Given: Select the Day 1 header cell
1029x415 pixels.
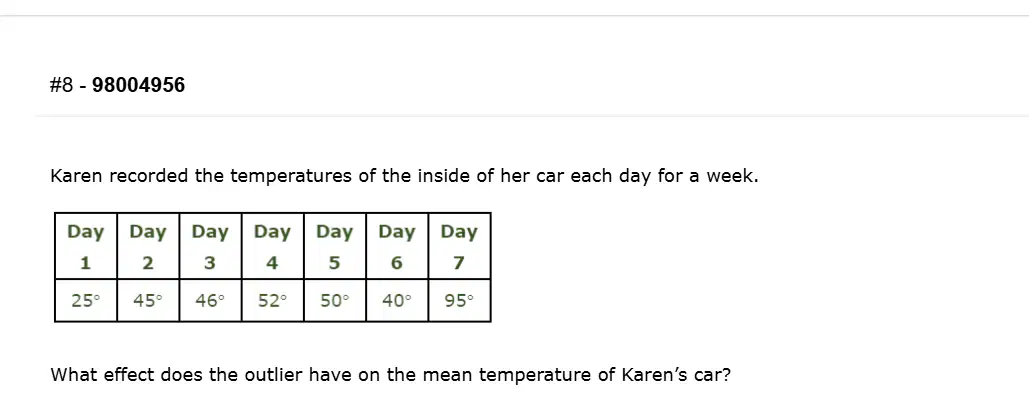Looking at the screenshot, I should click(86, 246).
